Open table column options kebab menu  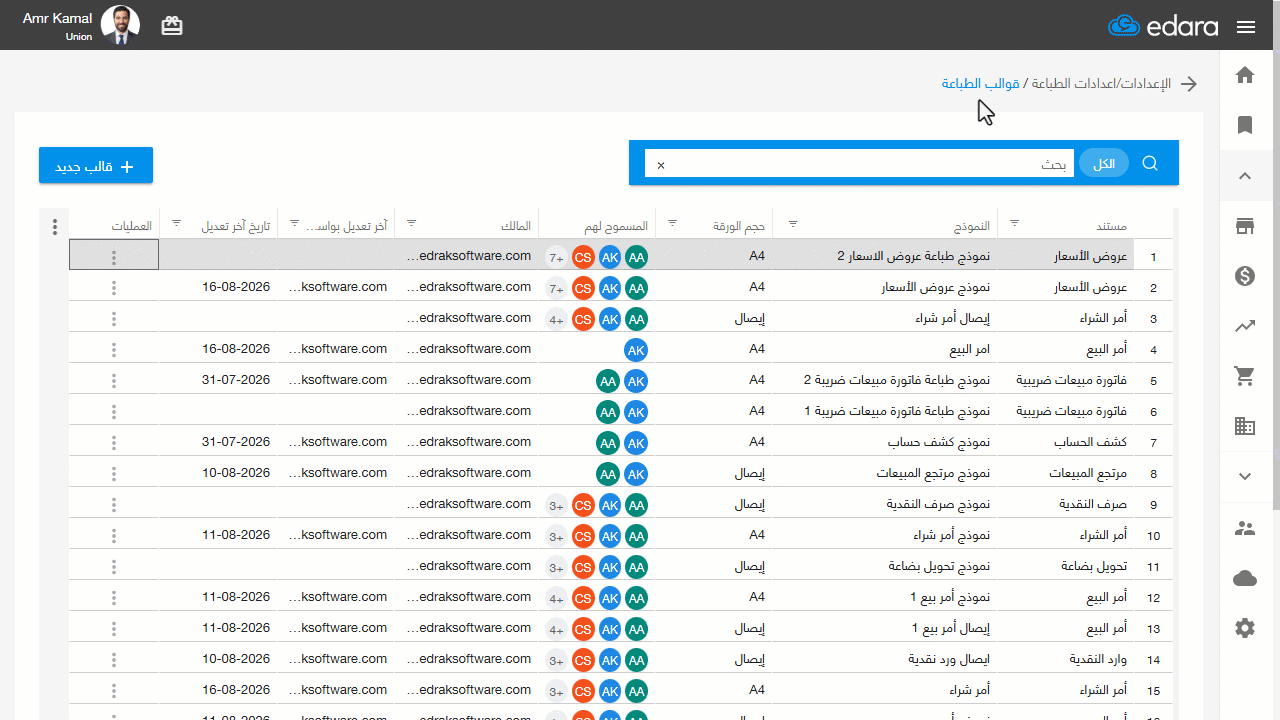click(55, 227)
